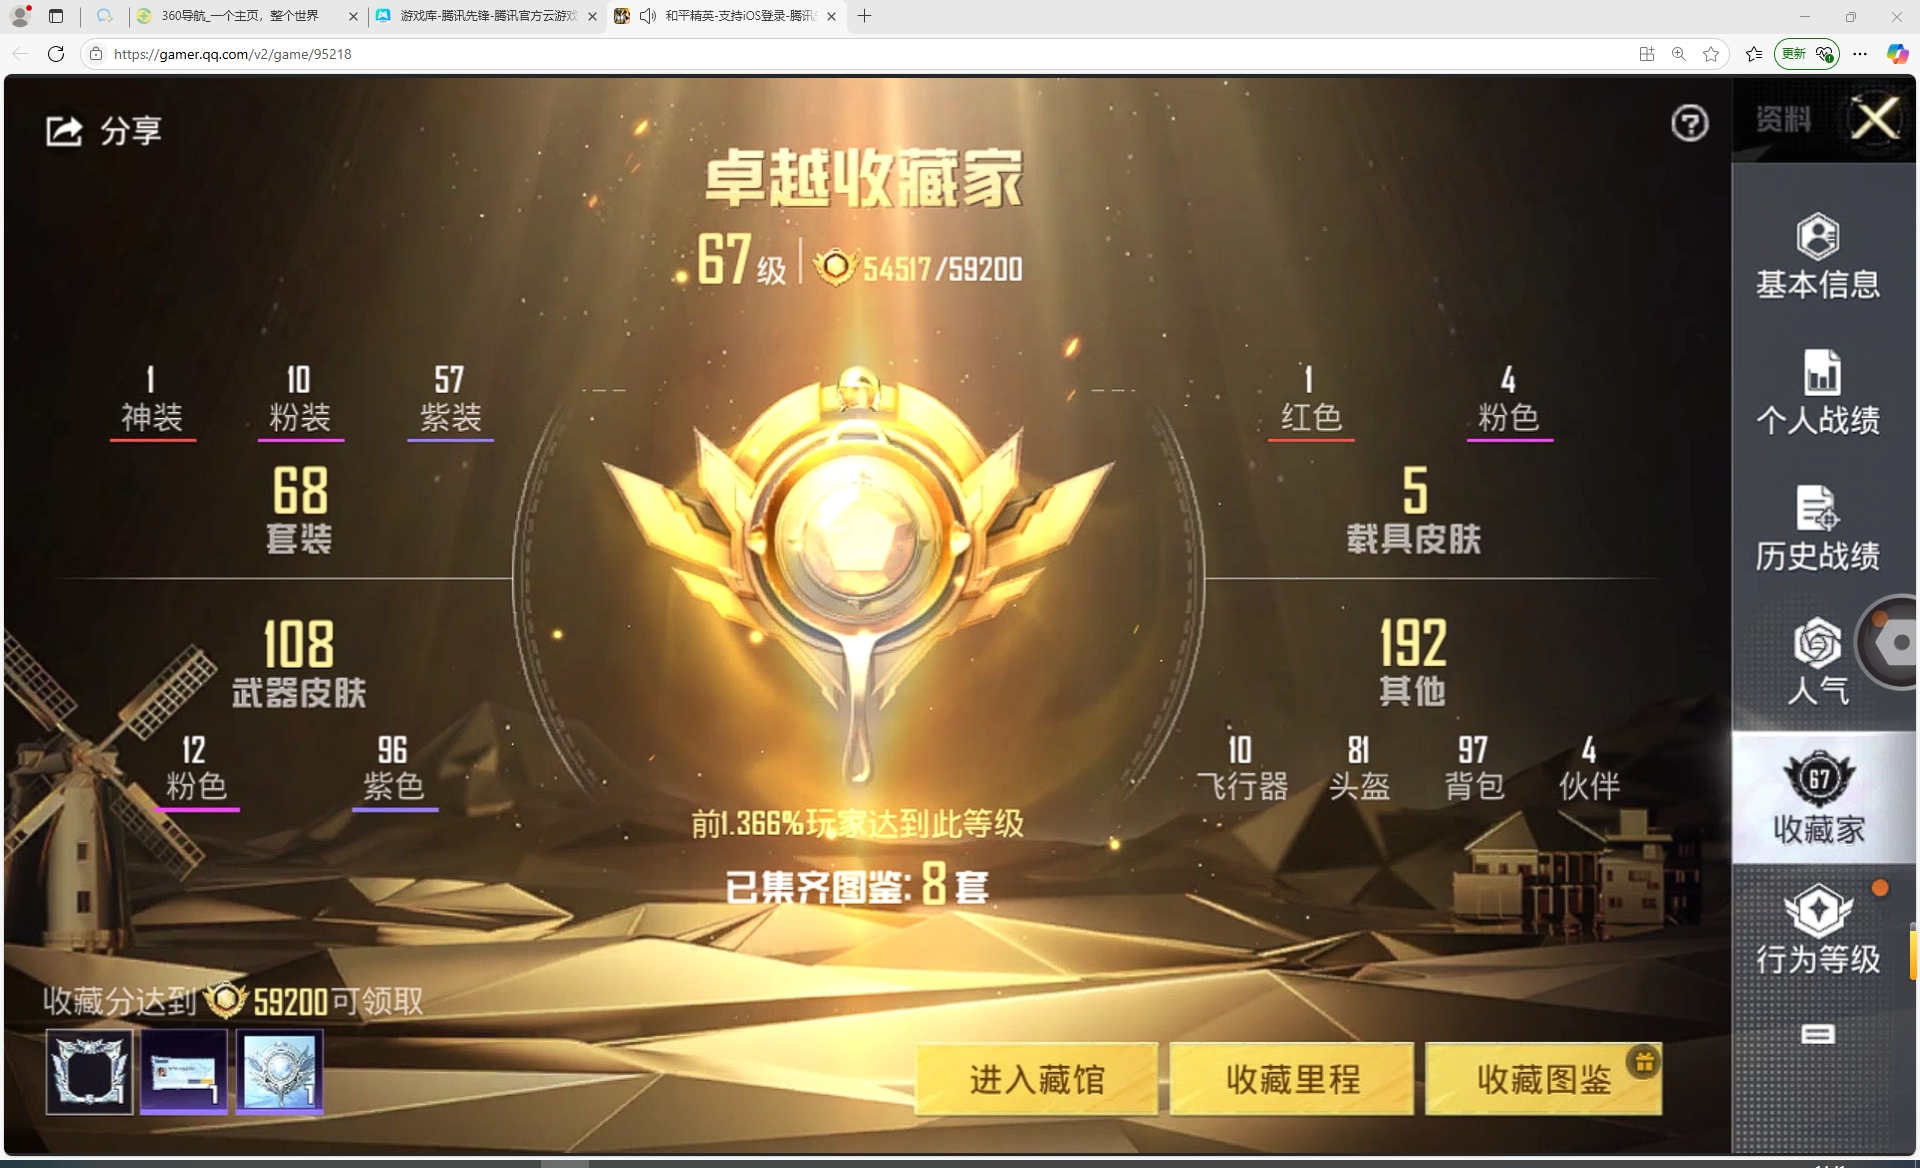The height and width of the screenshot is (1168, 1920).
Task: Click the 飞行器 count label
Action: pyautogui.click(x=1242, y=768)
